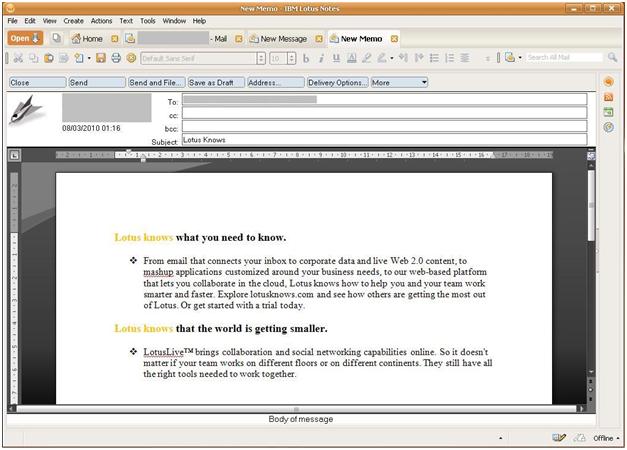Click the Cut scissors icon
This screenshot has height=450, width=627.
(18, 58)
